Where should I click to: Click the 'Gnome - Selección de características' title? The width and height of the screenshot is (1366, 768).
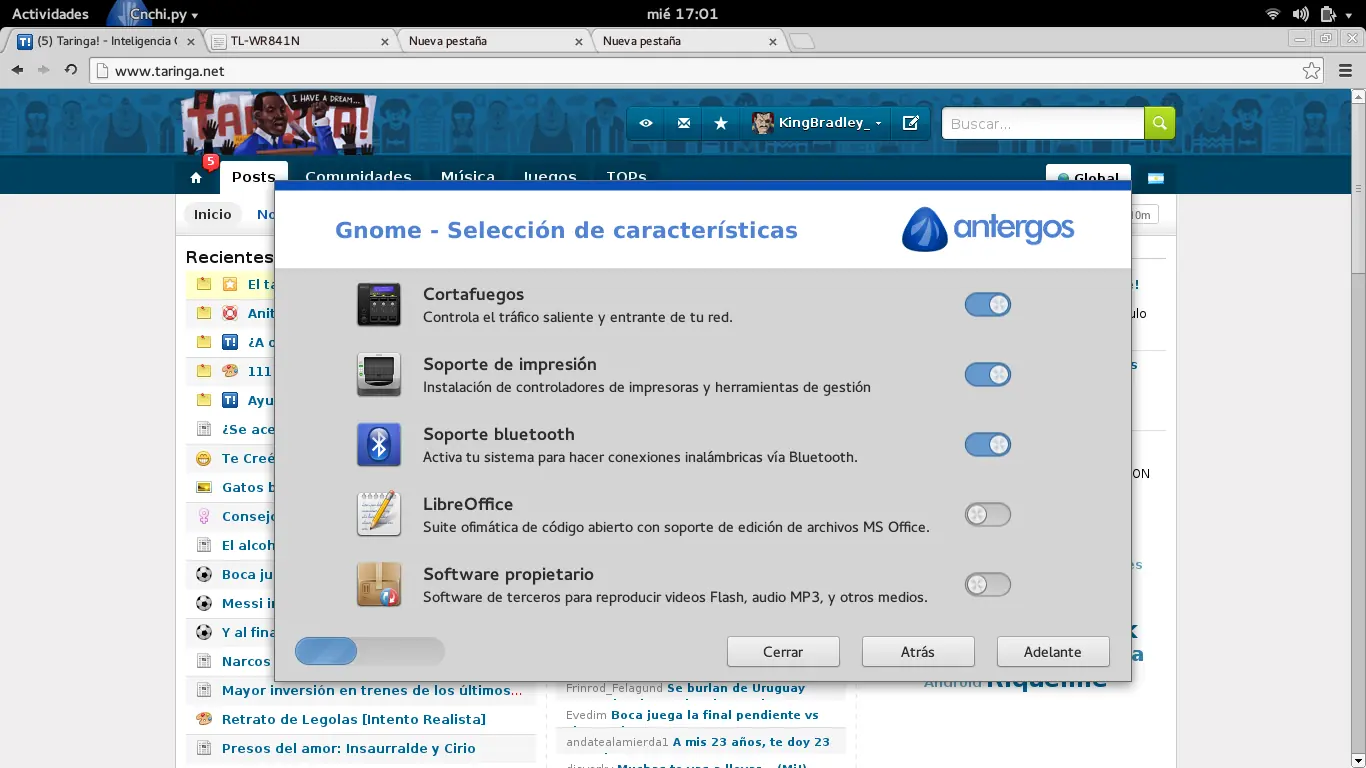[x=566, y=230]
